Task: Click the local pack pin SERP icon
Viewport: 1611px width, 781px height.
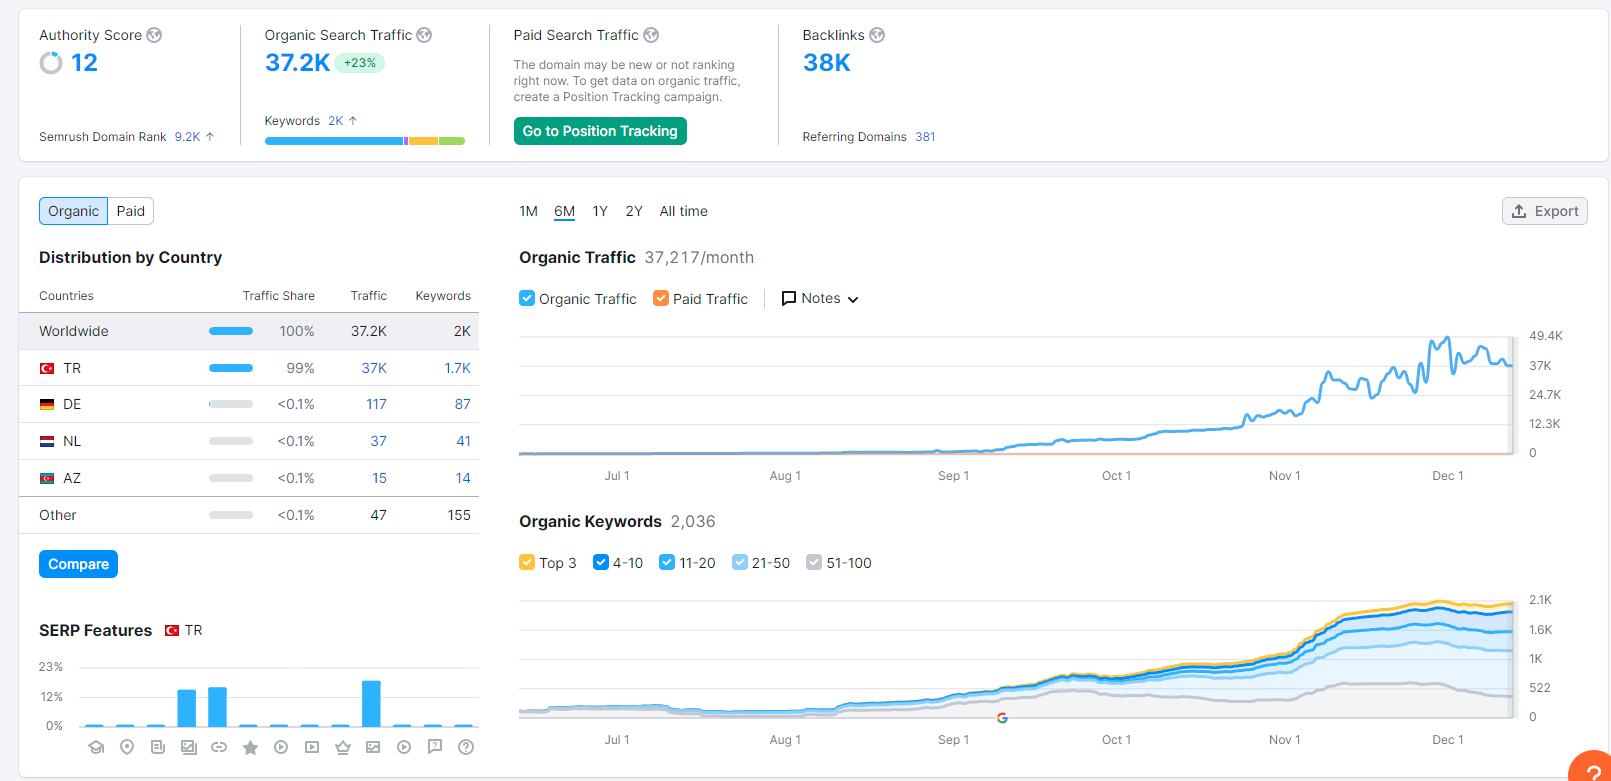Action: pos(127,747)
